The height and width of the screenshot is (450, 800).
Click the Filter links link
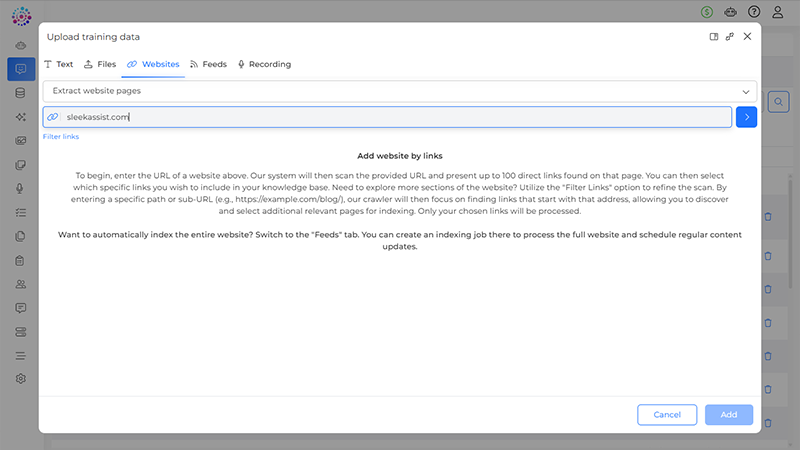tap(61, 136)
